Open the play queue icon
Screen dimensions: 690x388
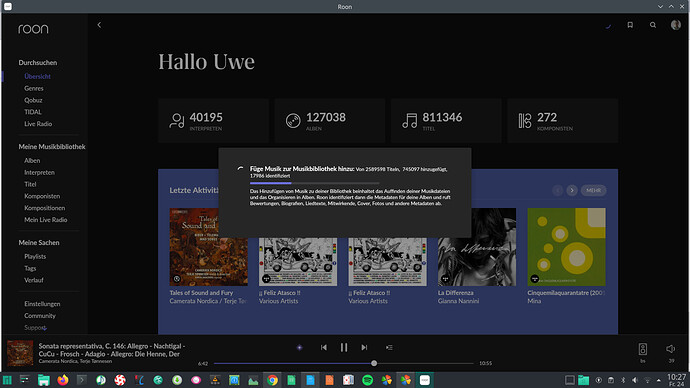(389, 348)
